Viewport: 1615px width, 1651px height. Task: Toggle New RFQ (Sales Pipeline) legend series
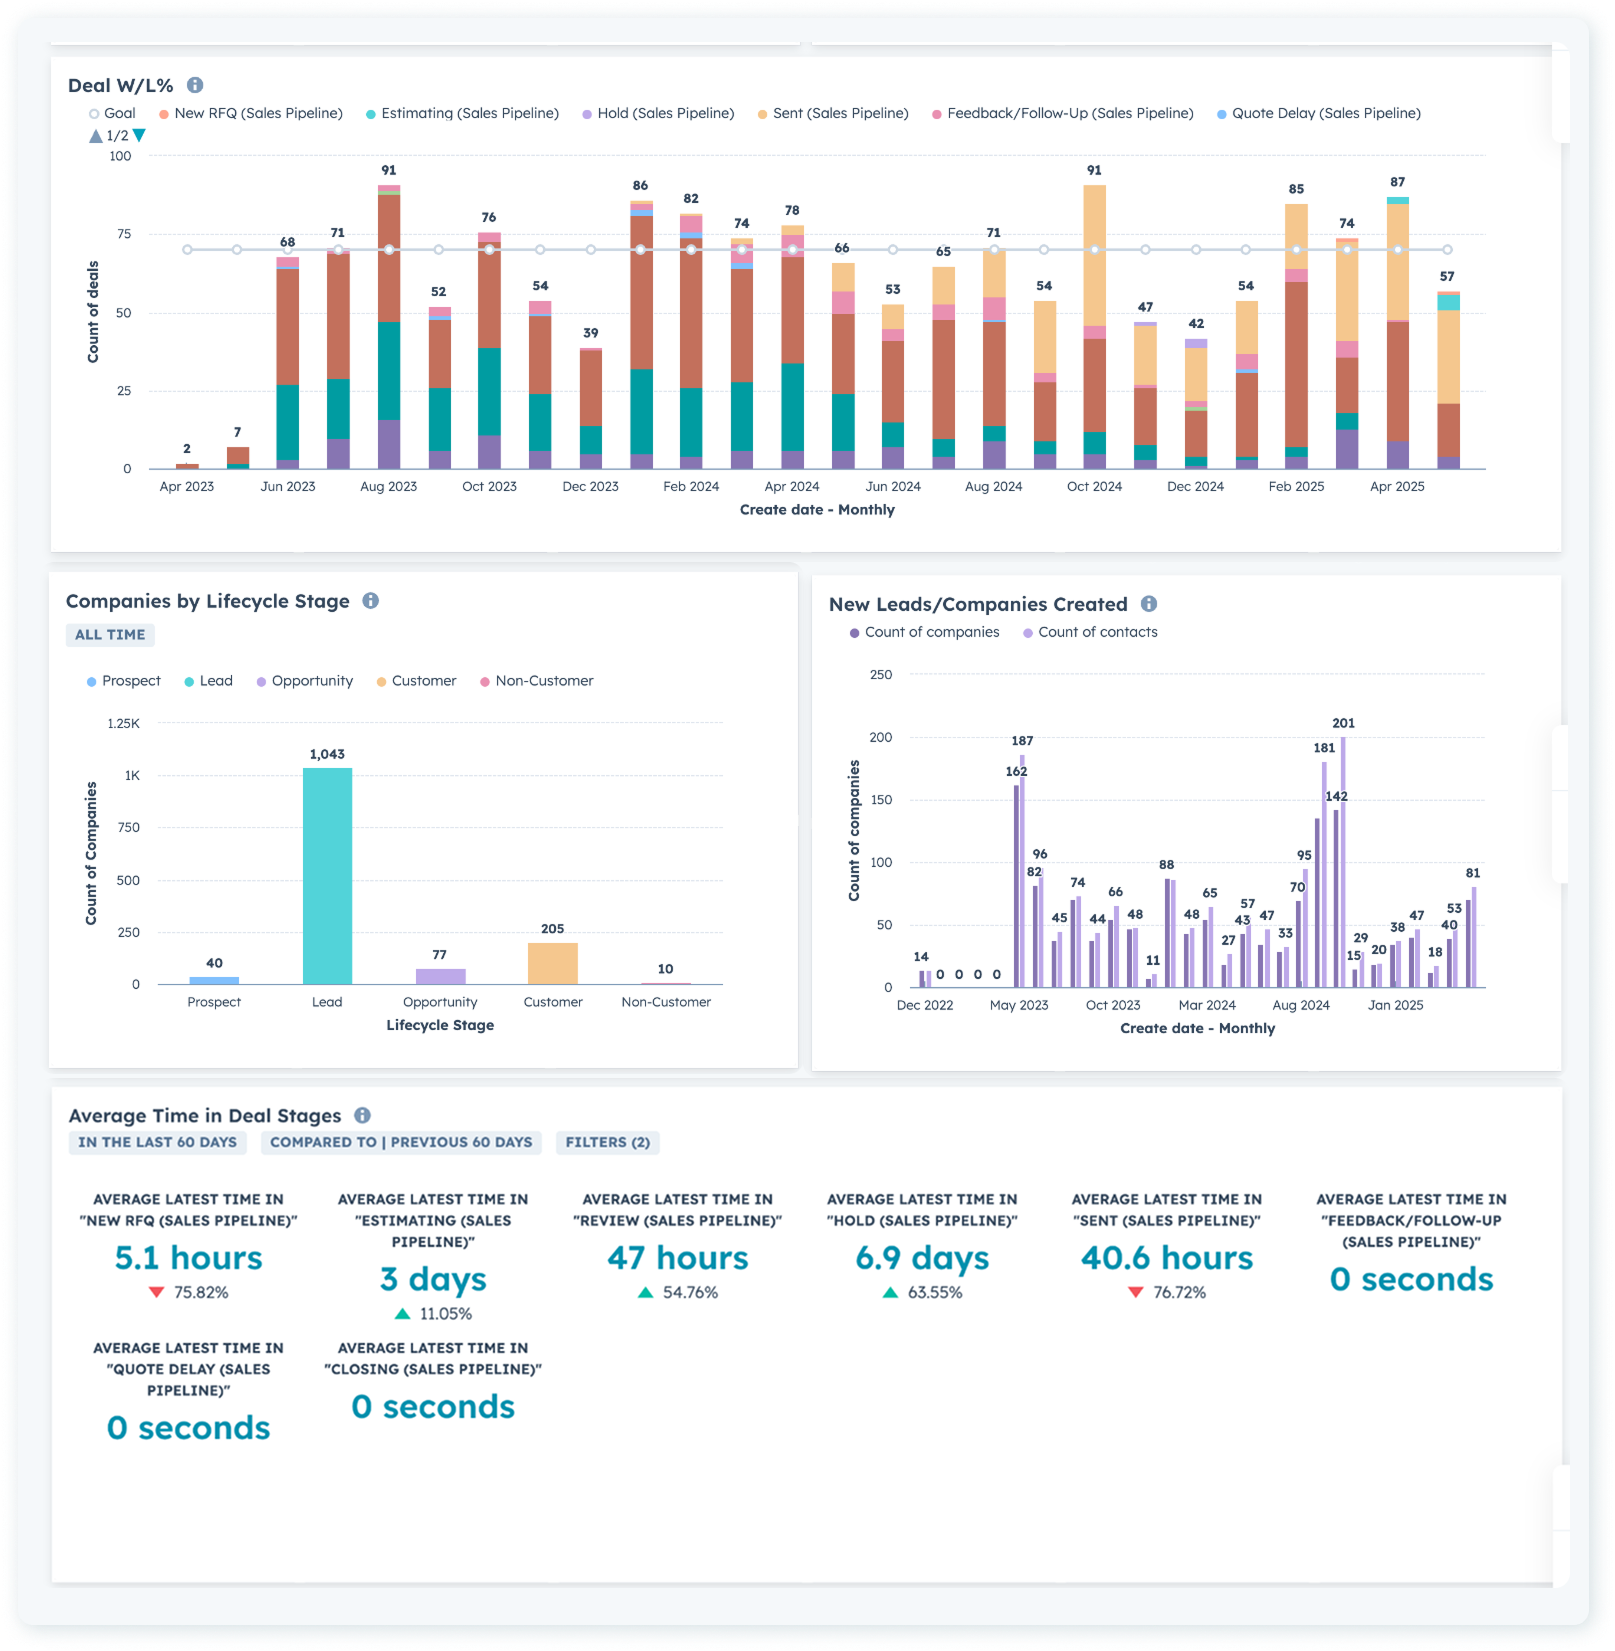coord(251,113)
